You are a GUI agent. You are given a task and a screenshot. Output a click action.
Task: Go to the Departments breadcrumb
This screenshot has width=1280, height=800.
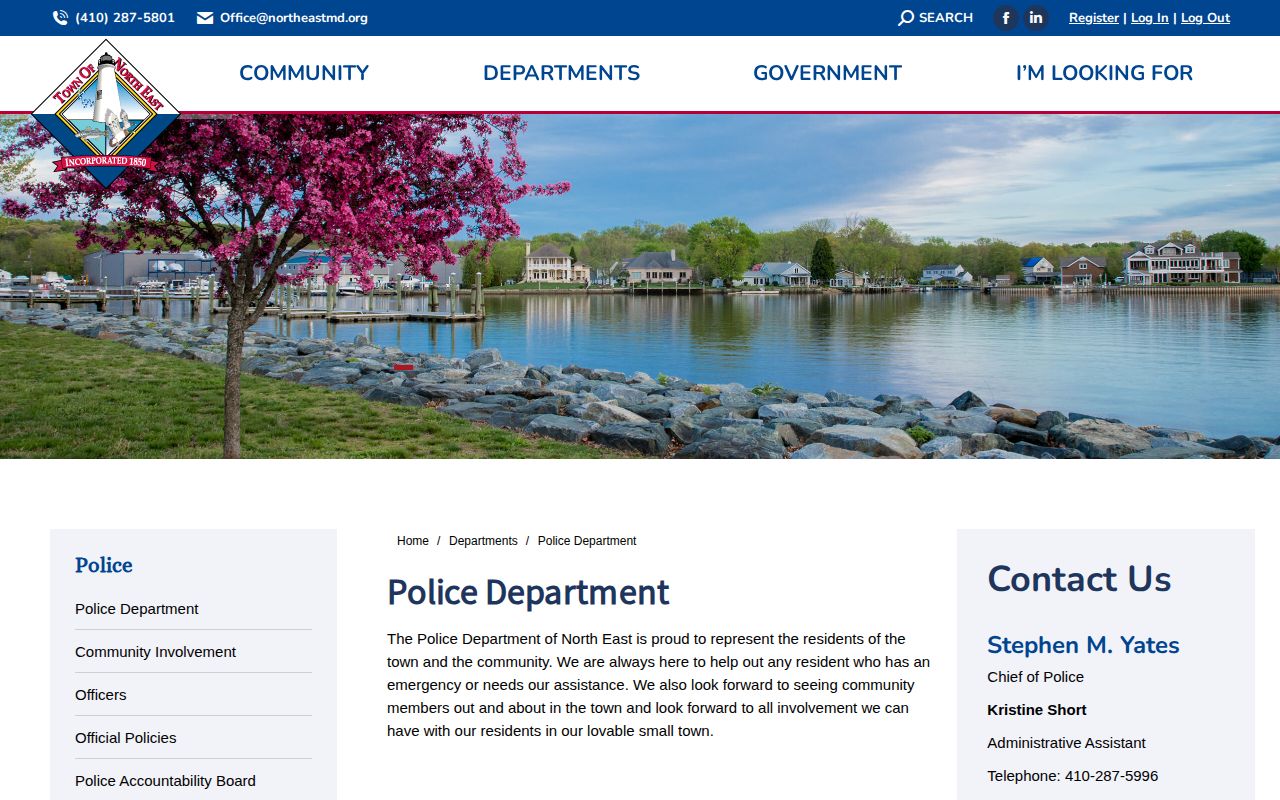(483, 541)
